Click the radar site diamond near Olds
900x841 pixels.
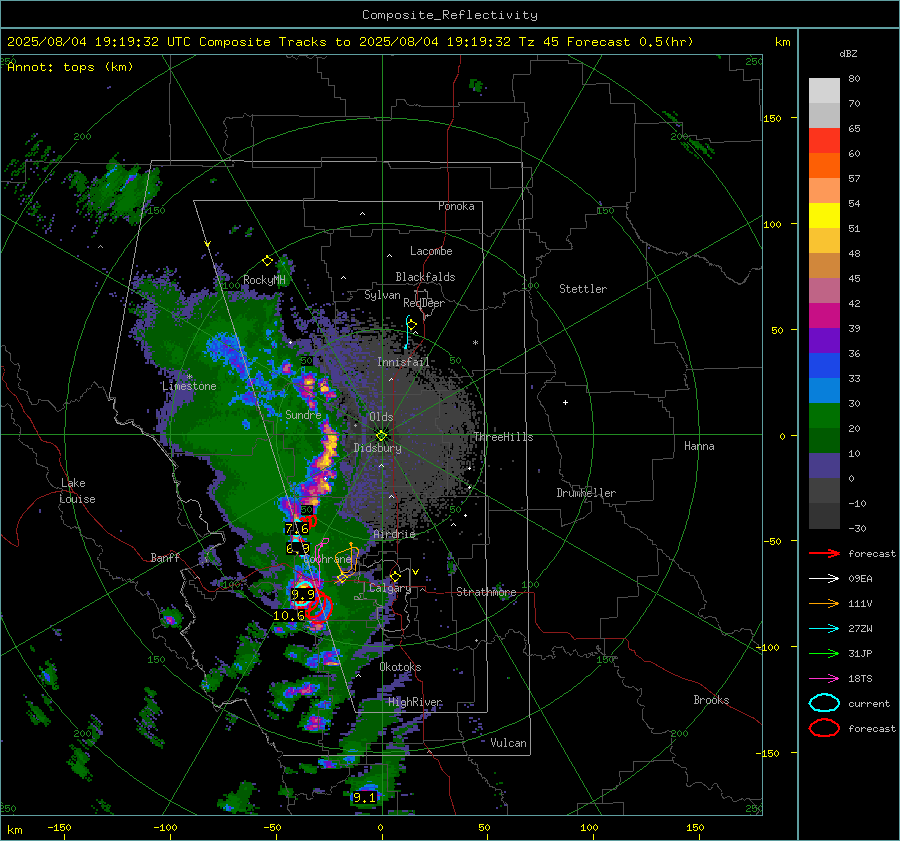tap(381, 436)
